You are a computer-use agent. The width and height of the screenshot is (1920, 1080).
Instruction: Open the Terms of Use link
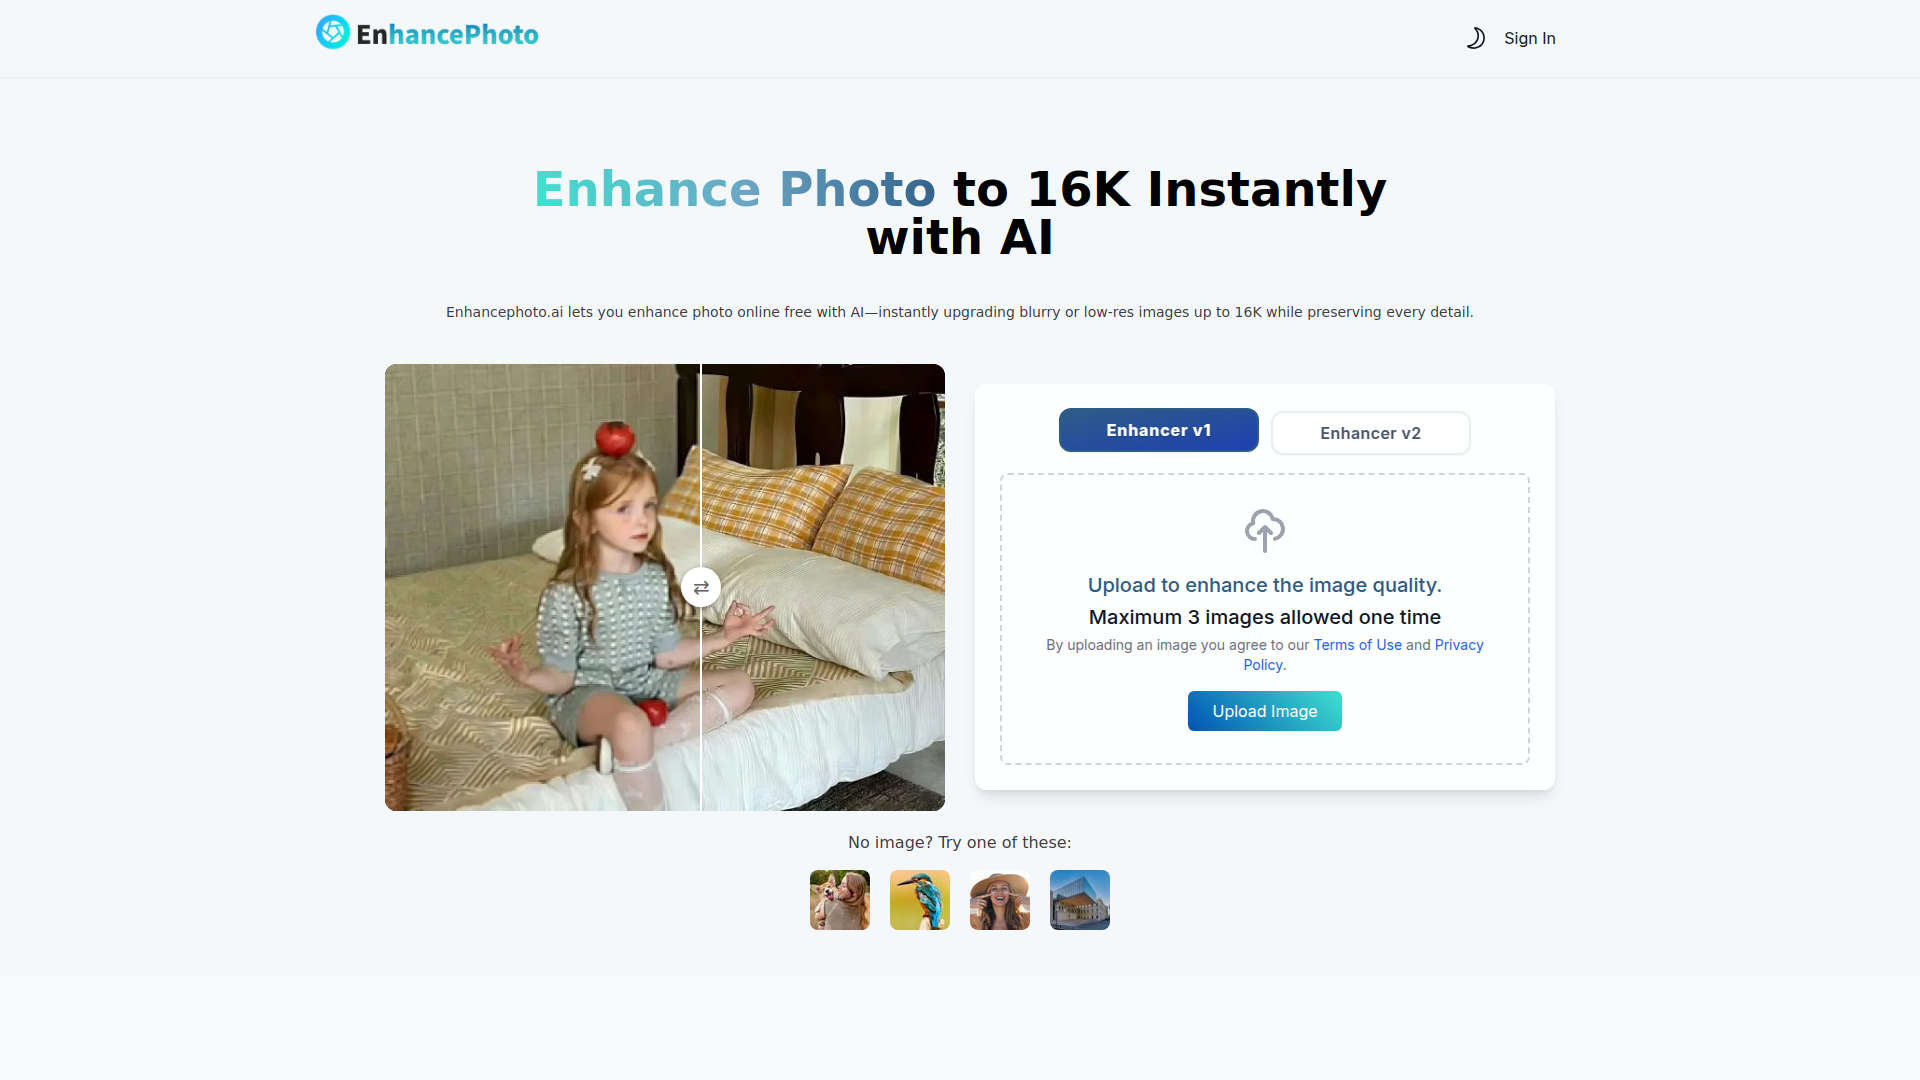1357,645
